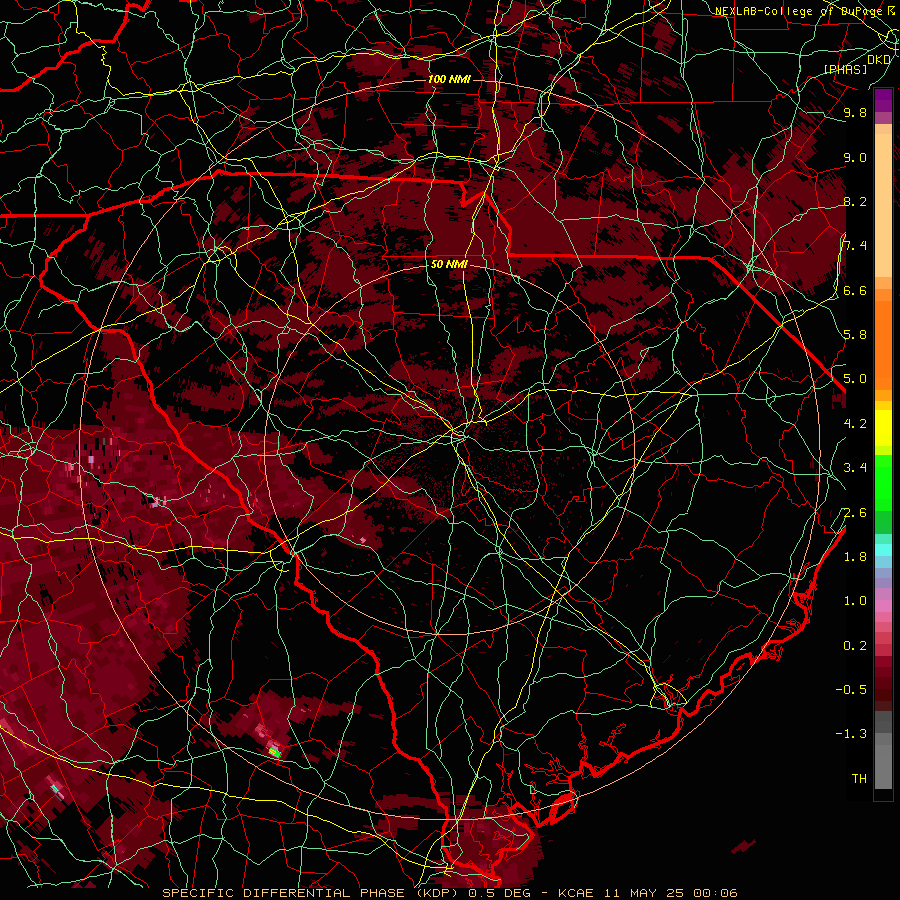Click the 0.2 value on the scale
This screenshot has height=900, width=900.
[855, 646]
